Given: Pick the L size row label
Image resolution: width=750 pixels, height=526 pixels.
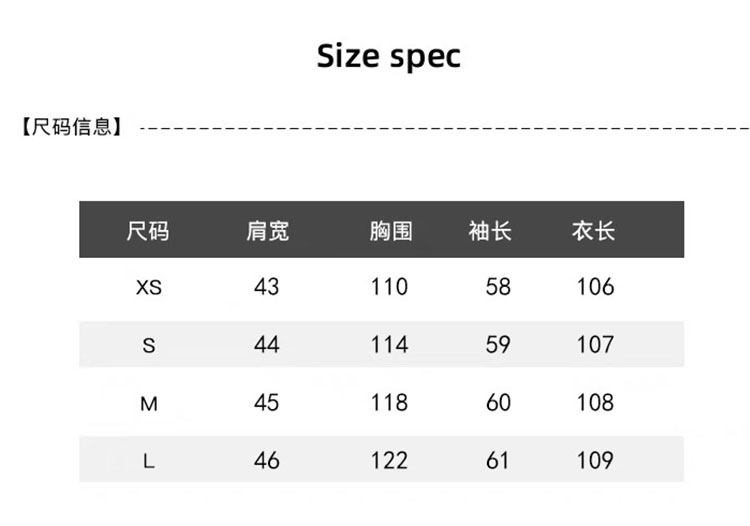Looking at the screenshot, I should coord(149,461).
